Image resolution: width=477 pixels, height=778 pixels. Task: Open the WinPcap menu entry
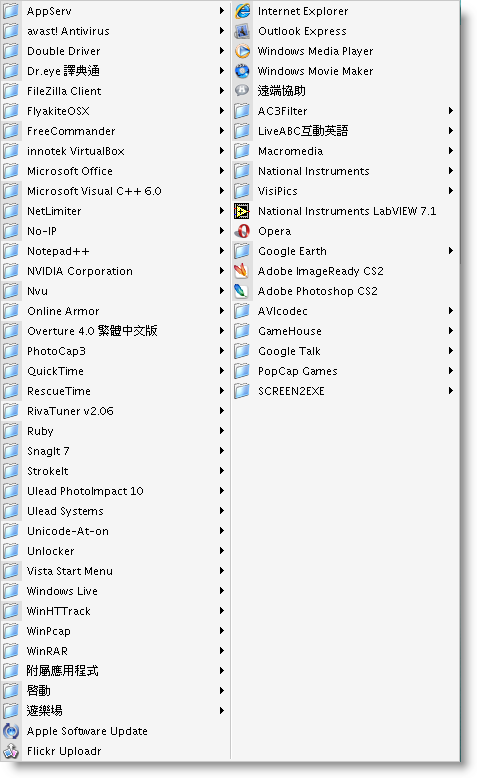click(115, 631)
